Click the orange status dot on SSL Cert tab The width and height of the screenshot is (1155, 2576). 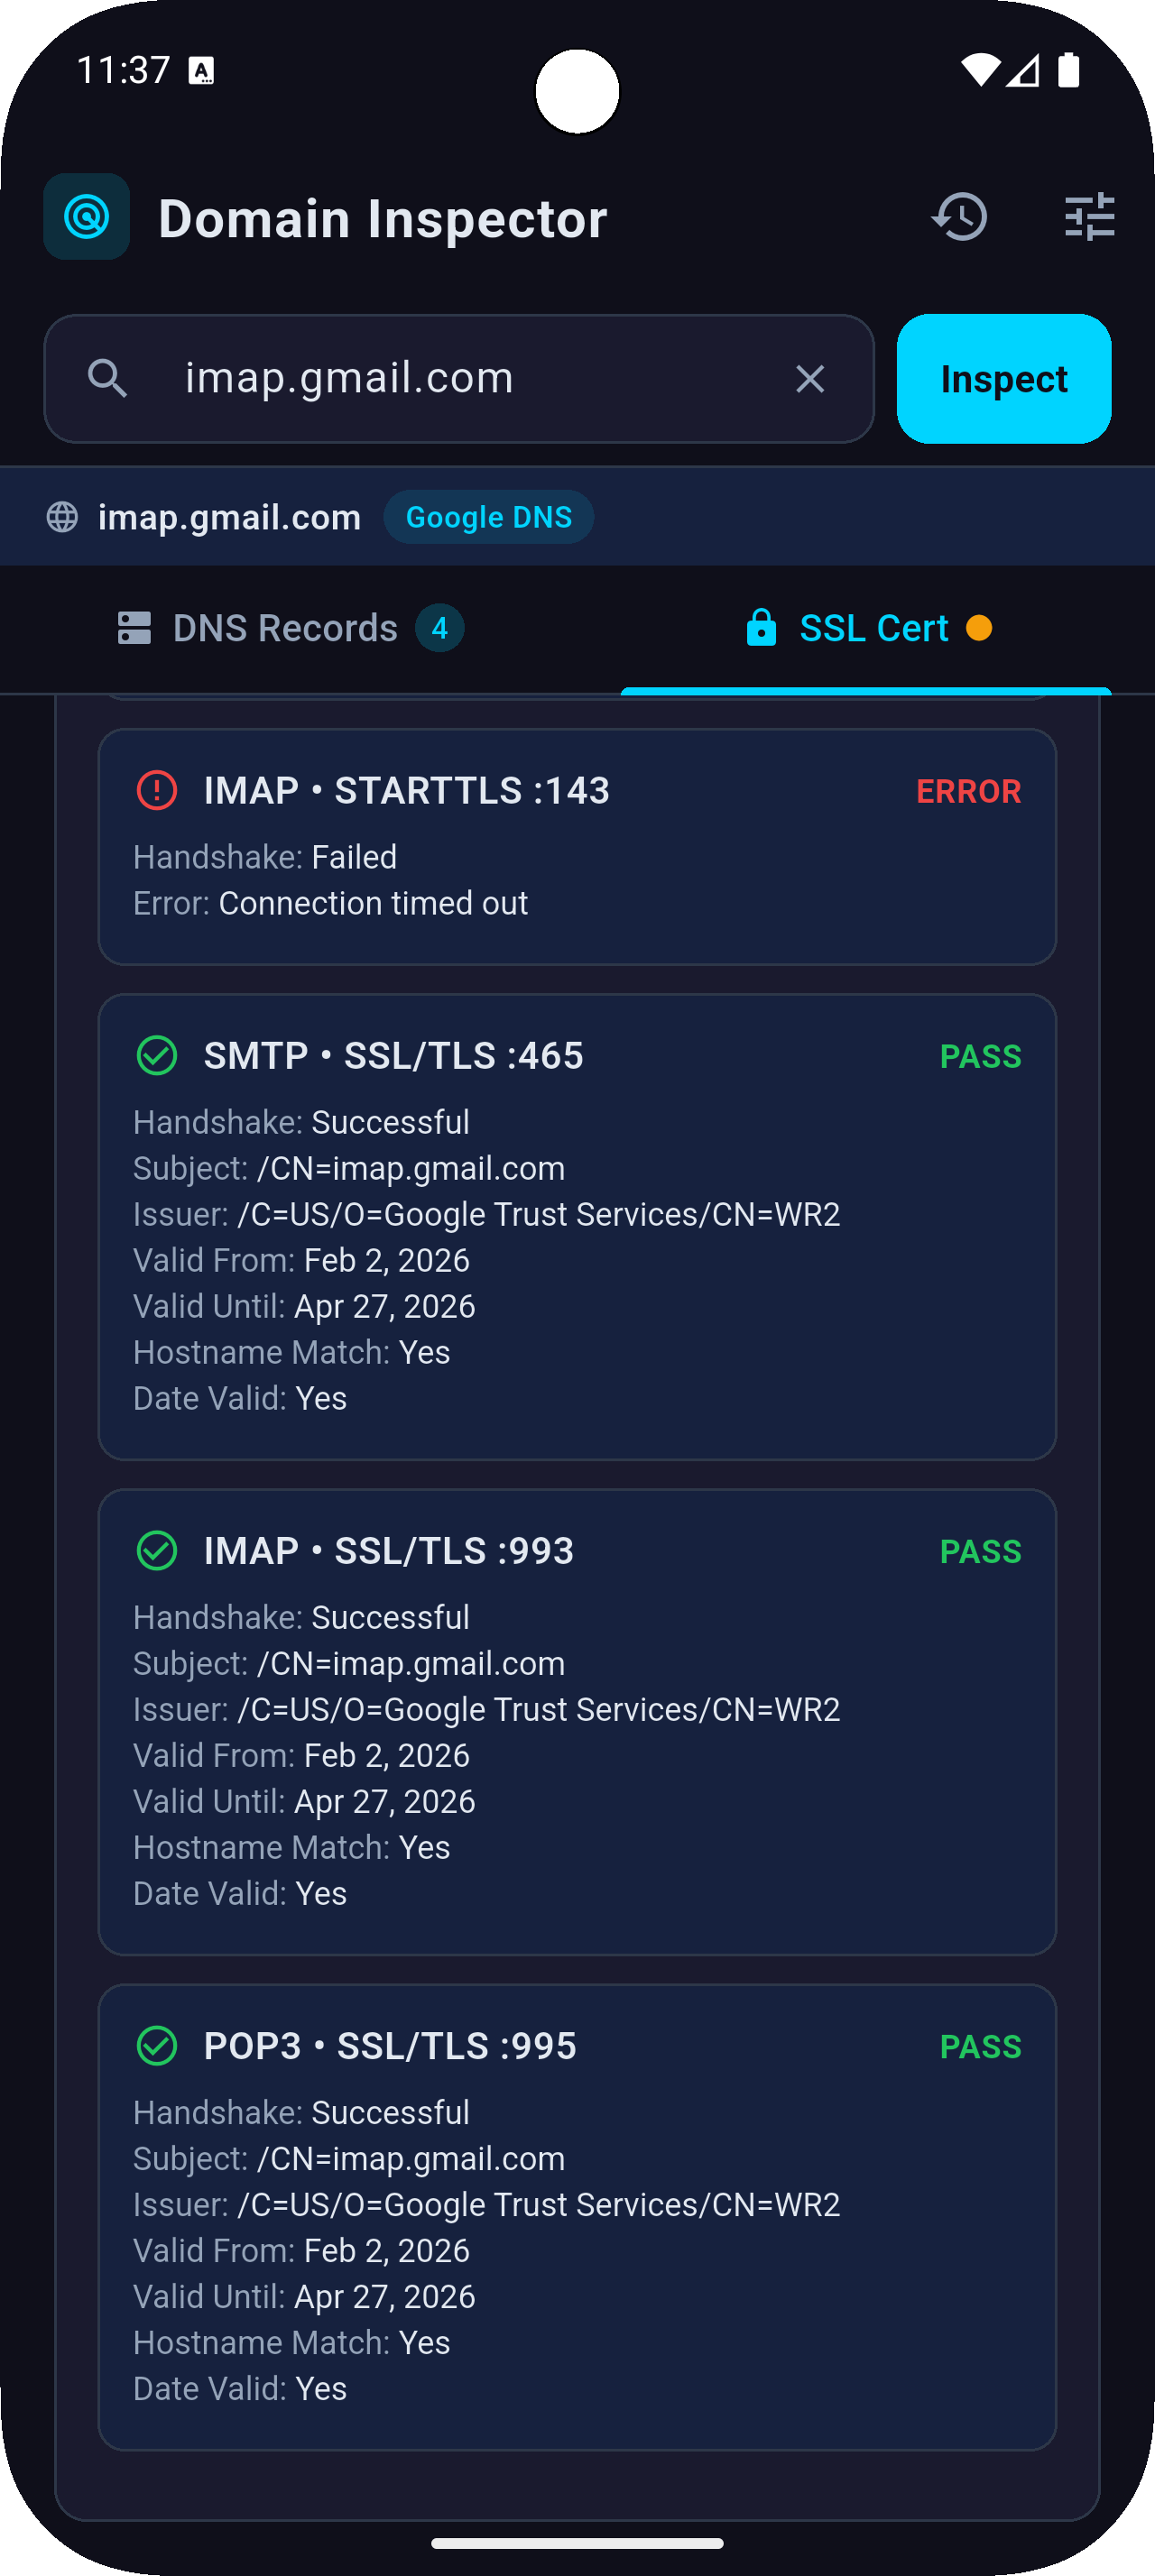point(979,629)
